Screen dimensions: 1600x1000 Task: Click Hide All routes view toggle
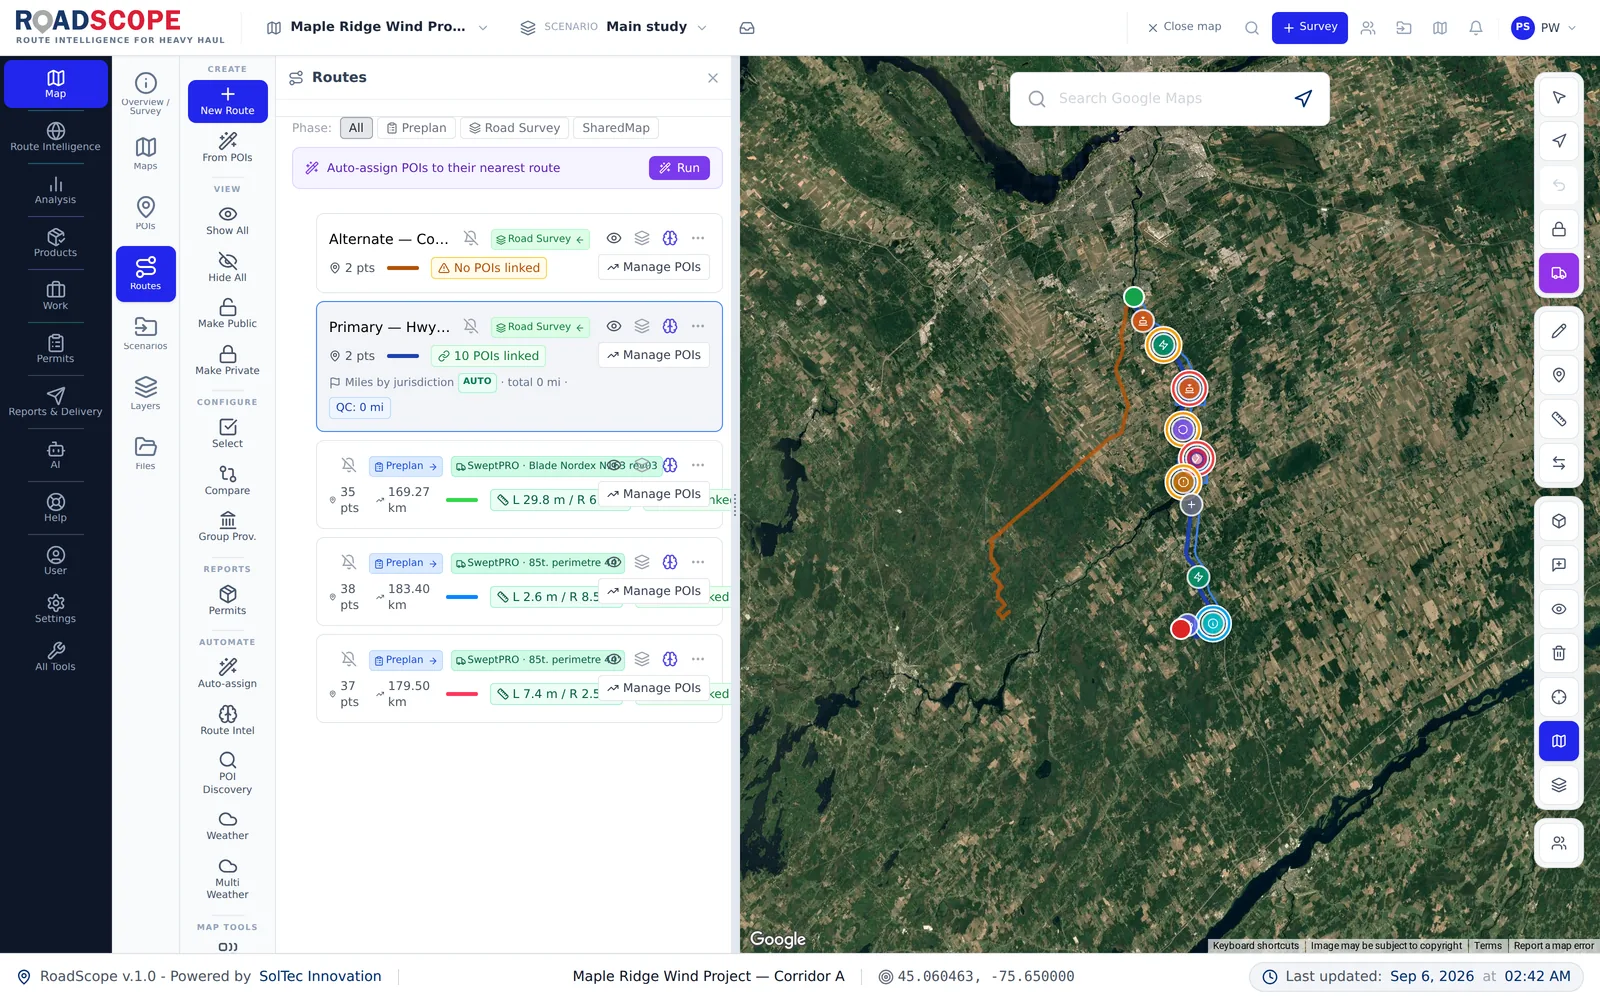pyautogui.click(x=227, y=267)
